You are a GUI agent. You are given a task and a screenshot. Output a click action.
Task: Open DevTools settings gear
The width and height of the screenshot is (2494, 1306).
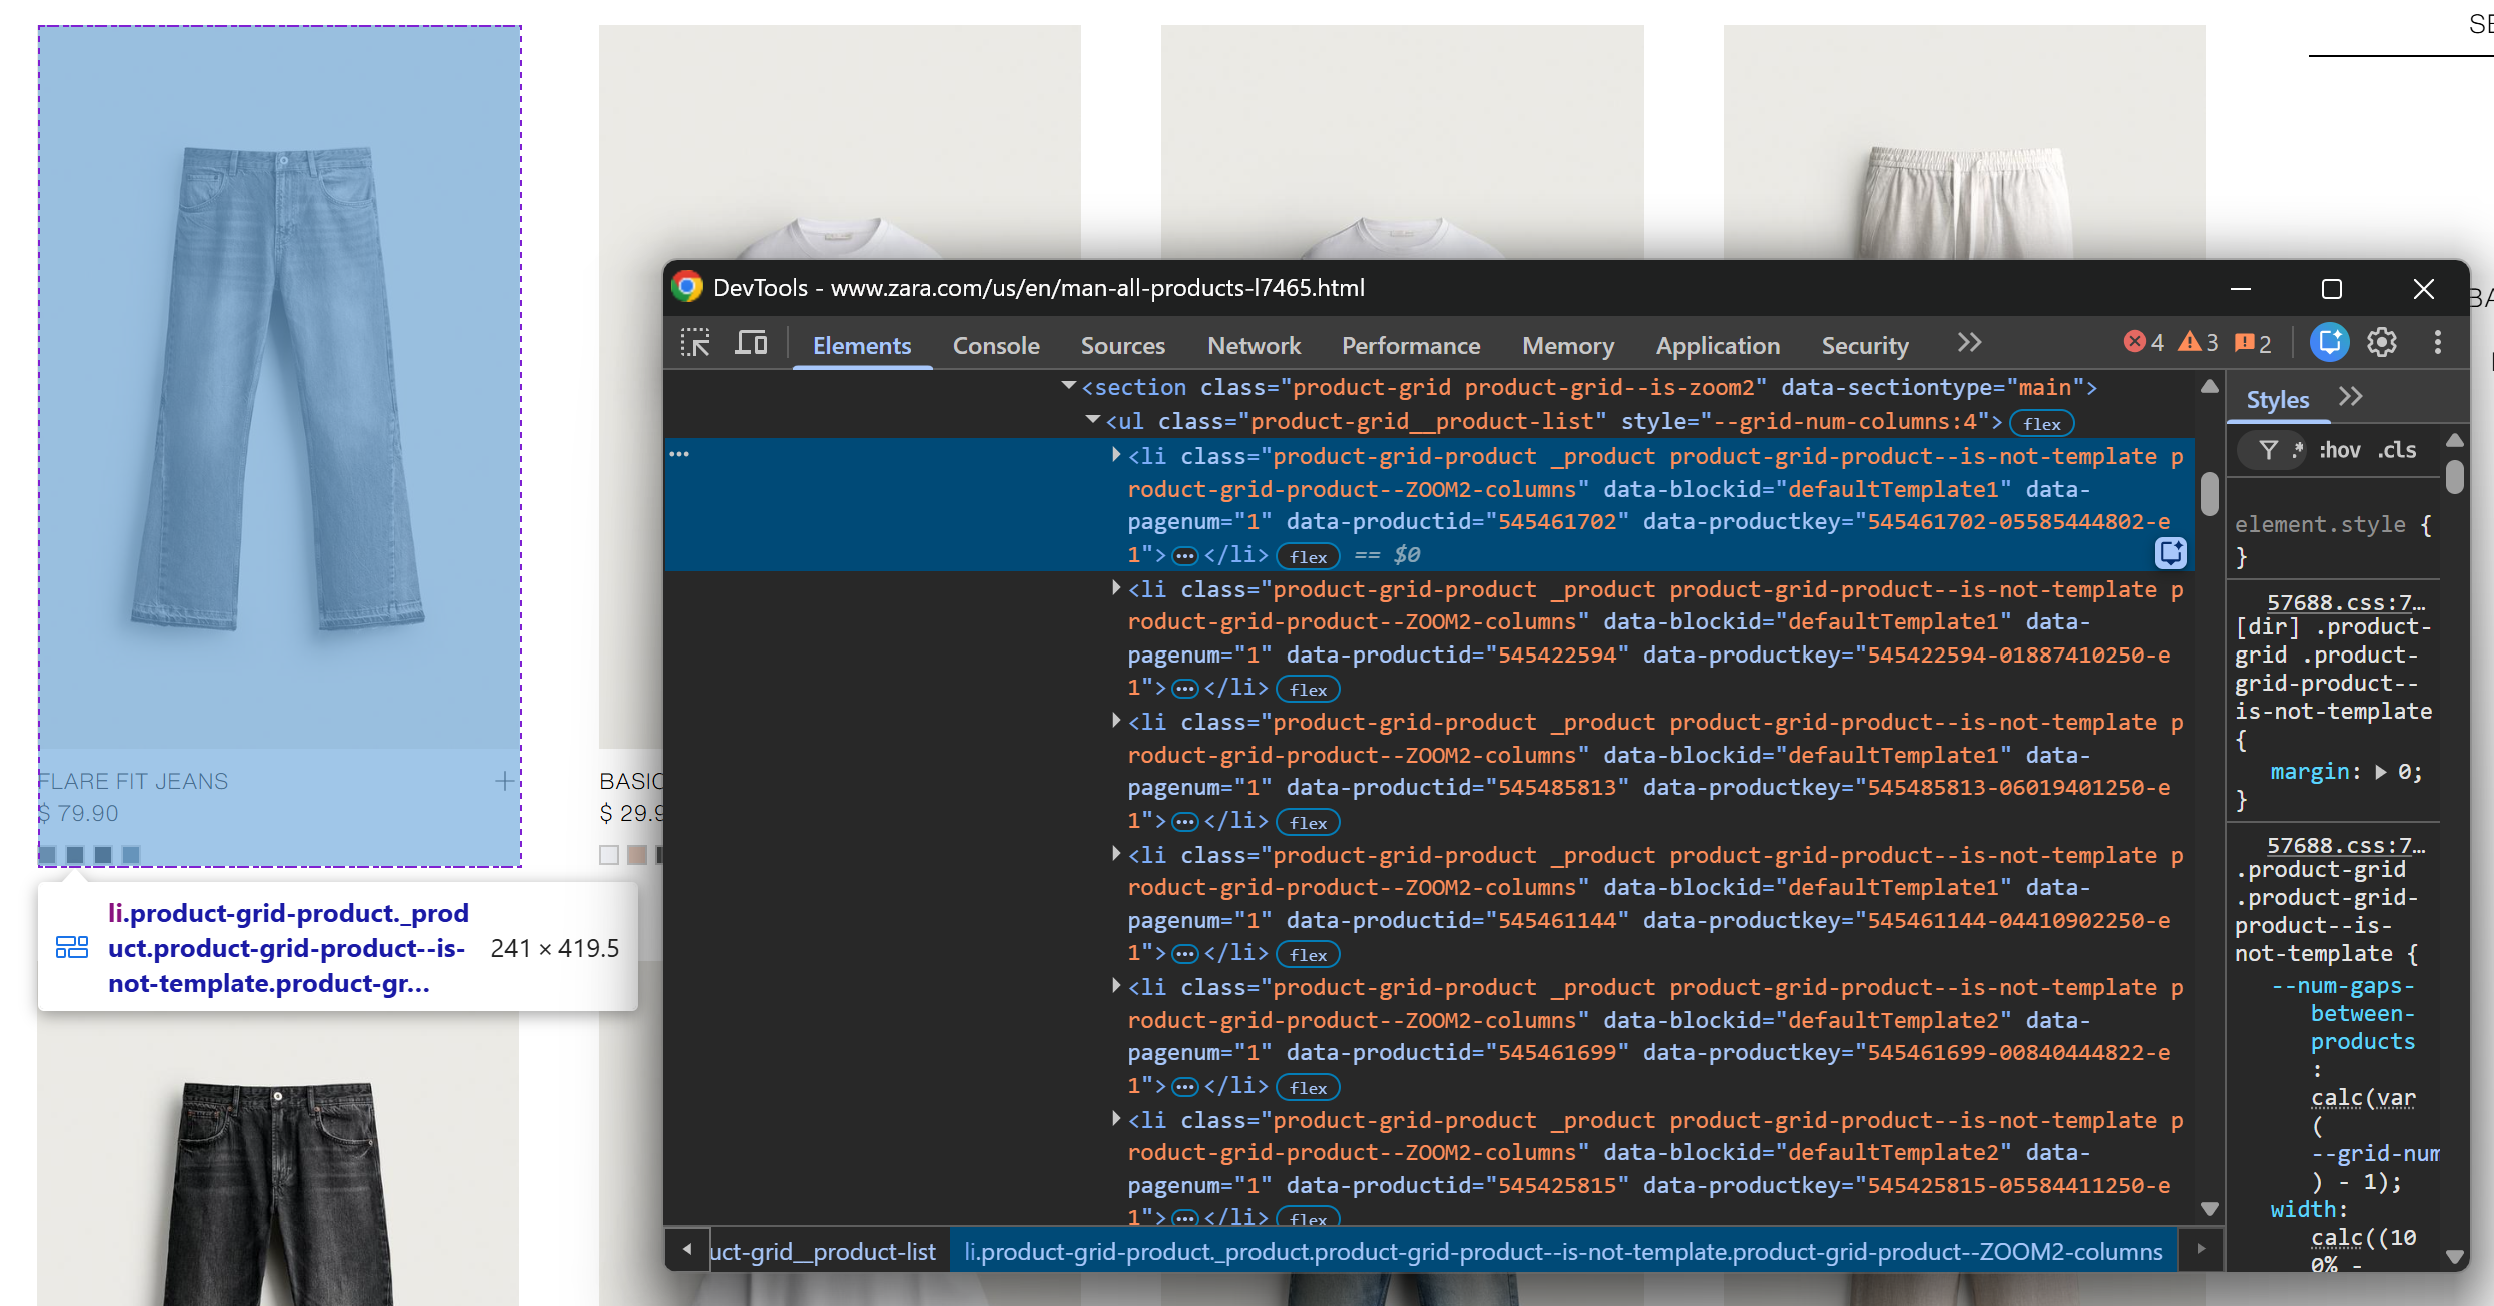2382,342
